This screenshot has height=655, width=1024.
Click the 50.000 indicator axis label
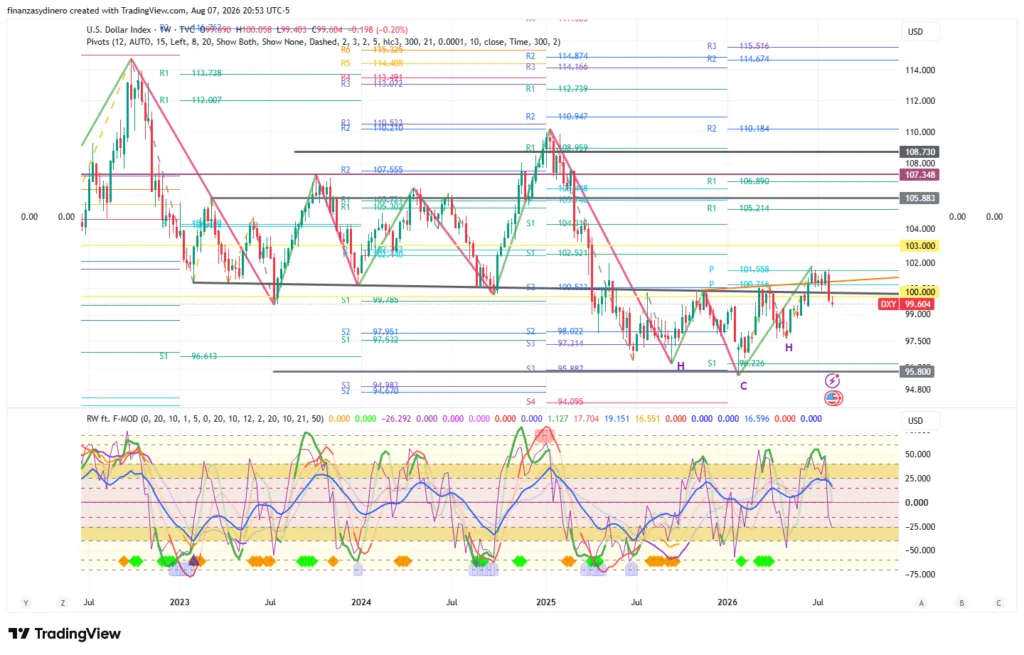916,455
